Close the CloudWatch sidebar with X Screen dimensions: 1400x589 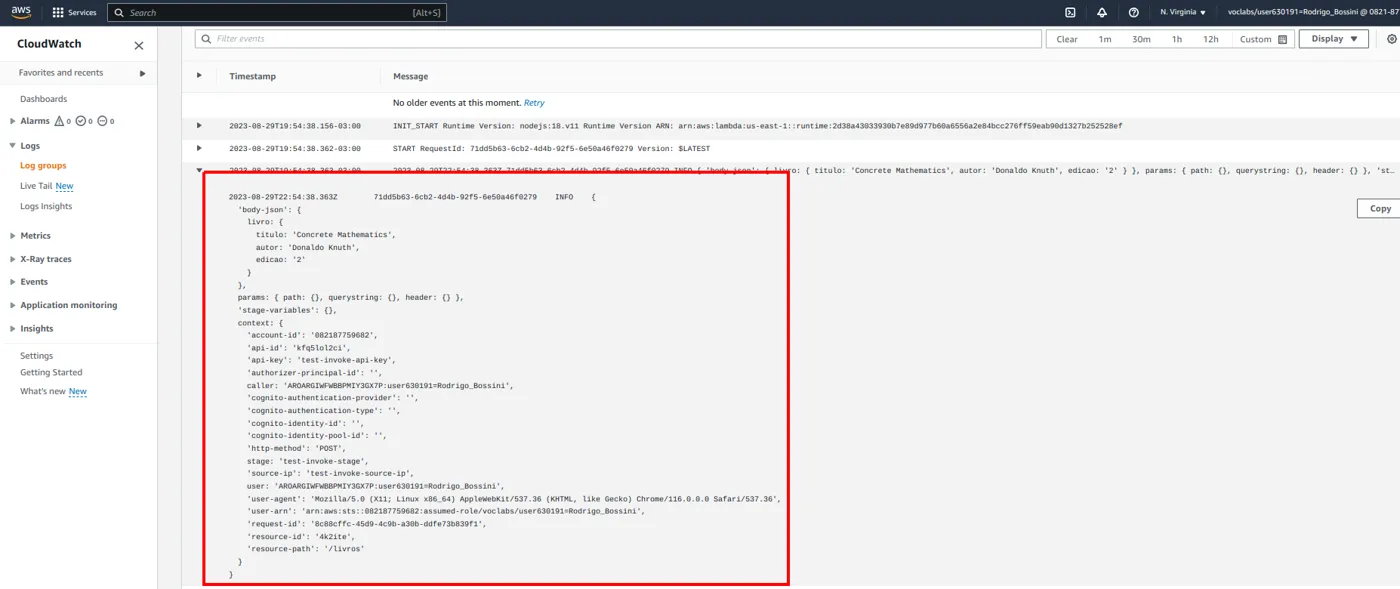[139, 45]
